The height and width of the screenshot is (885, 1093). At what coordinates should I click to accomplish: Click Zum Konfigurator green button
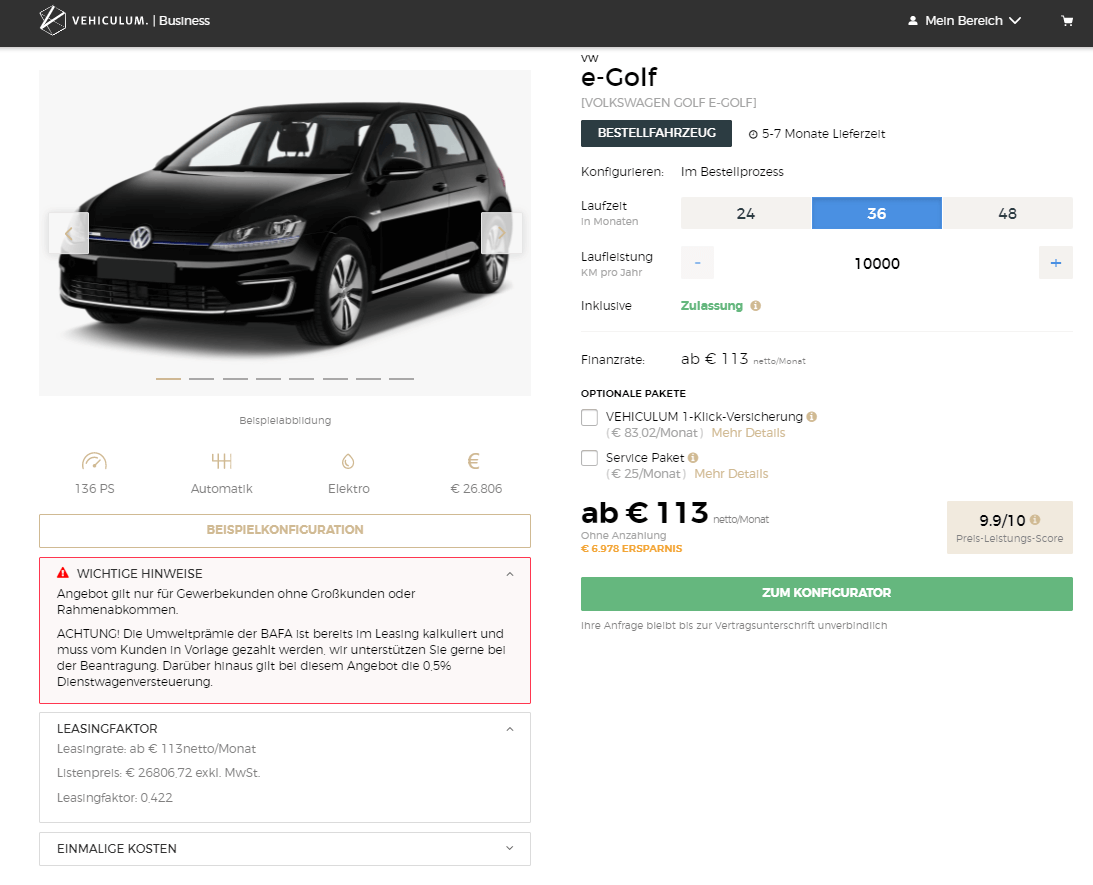coord(827,594)
